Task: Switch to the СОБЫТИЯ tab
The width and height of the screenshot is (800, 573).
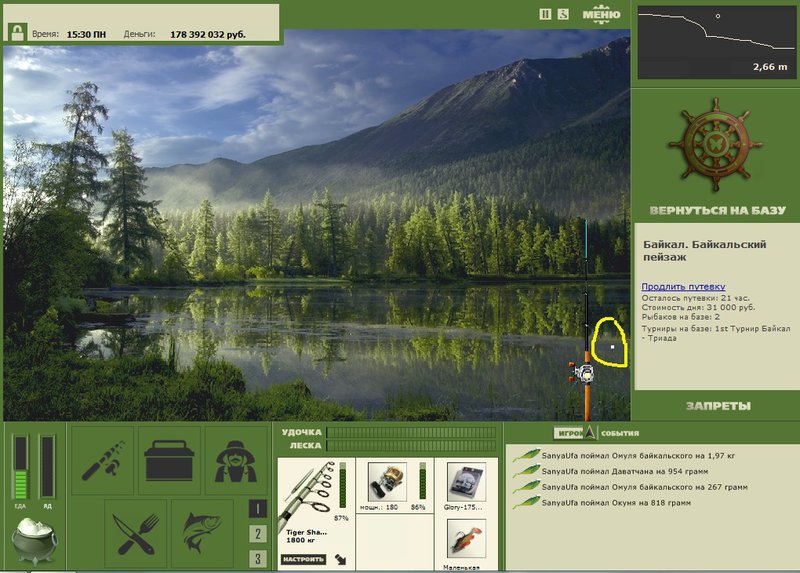Action: 620,433
